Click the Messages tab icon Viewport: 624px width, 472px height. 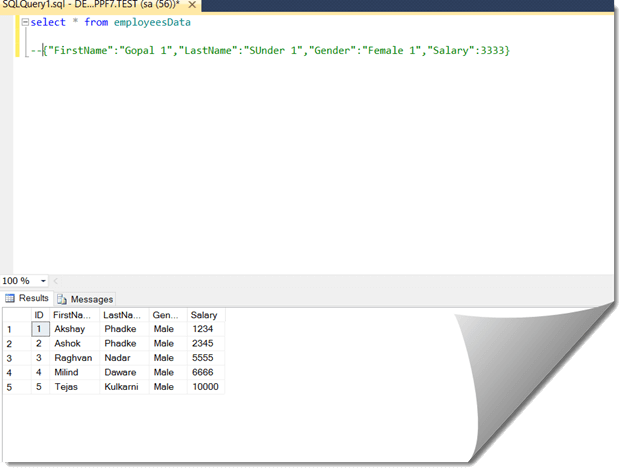[x=62, y=299]
